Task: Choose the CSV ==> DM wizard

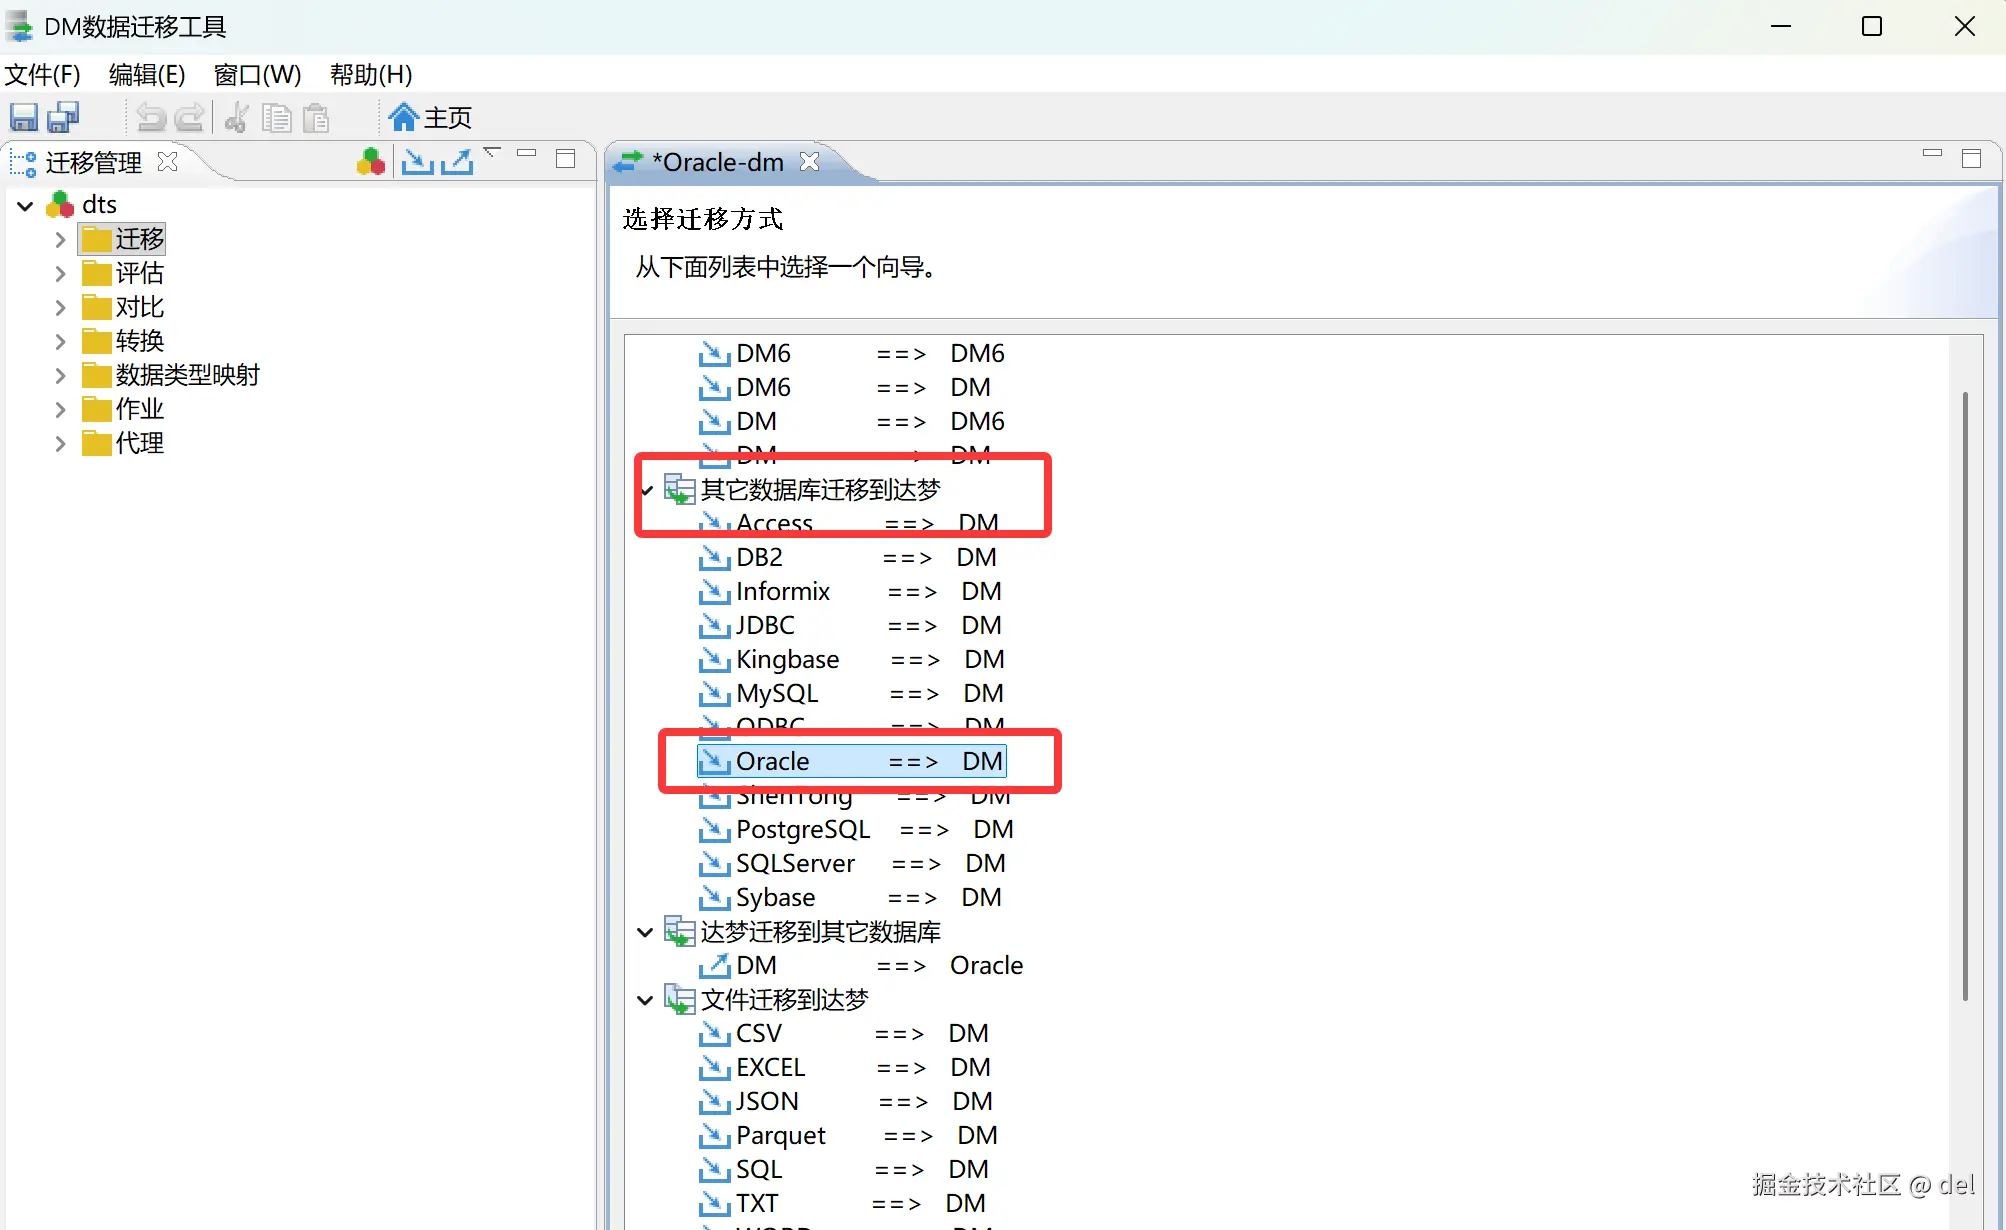Action: coord(844,1033)
